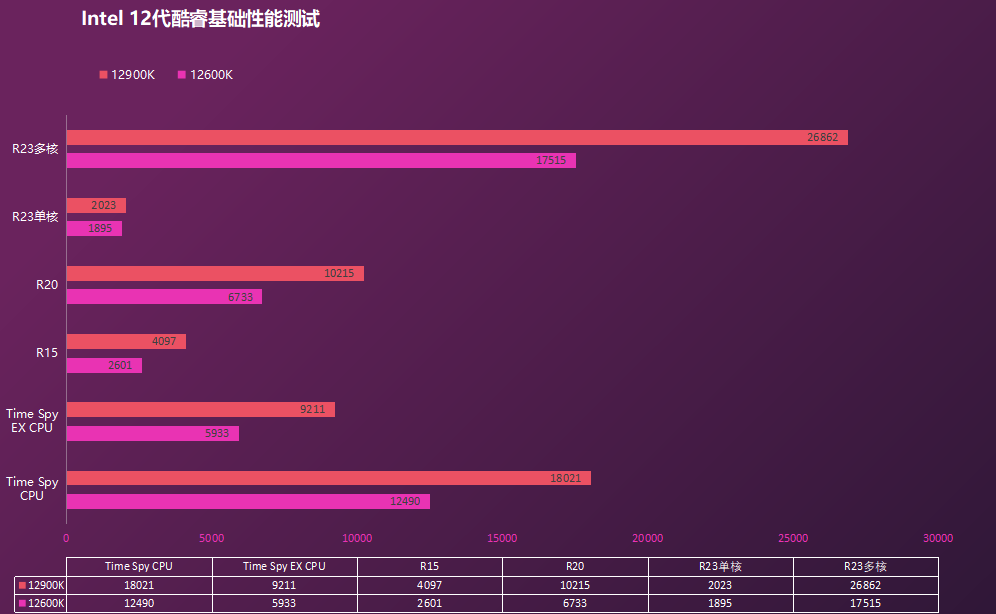Select the 12600K legend label above chart
This screenshot has width=996, height=614.
pyautogui.click(x=212, y=75)
